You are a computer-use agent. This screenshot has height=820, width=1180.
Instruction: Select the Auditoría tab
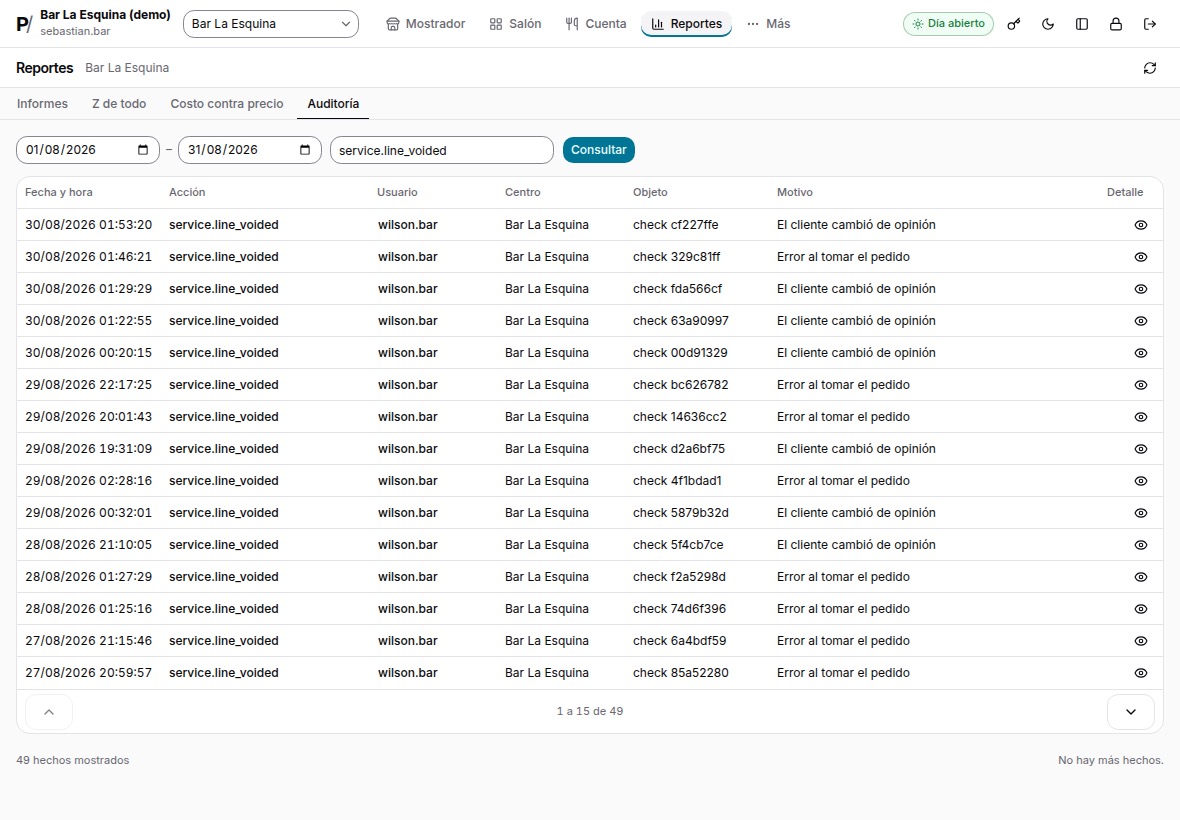[333, 104]
